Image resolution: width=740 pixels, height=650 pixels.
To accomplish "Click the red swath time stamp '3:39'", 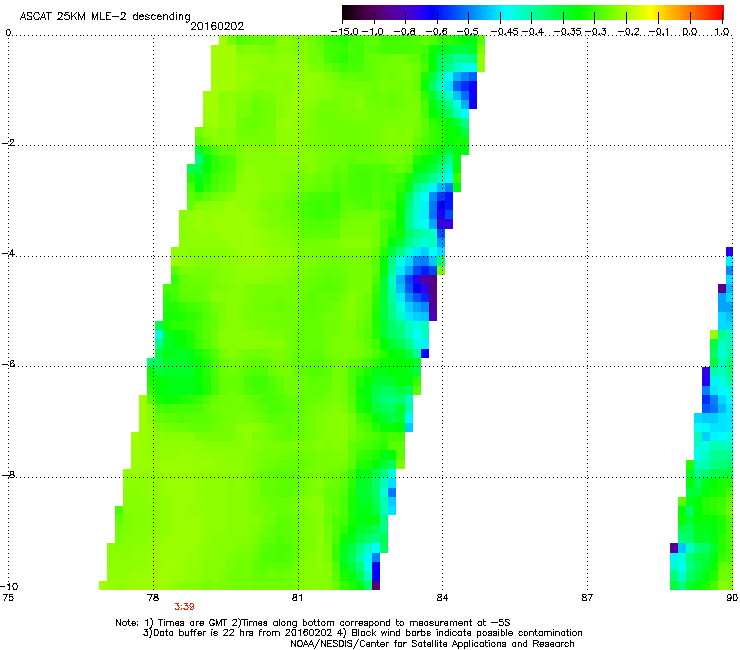I will click(185, 607).
